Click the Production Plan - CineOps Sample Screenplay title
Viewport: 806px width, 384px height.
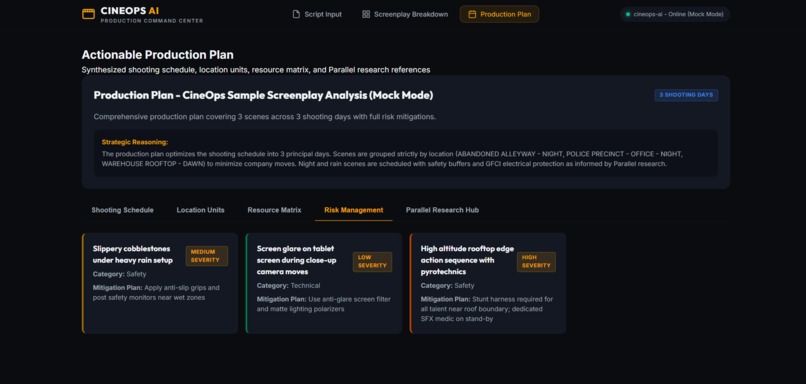263,96
